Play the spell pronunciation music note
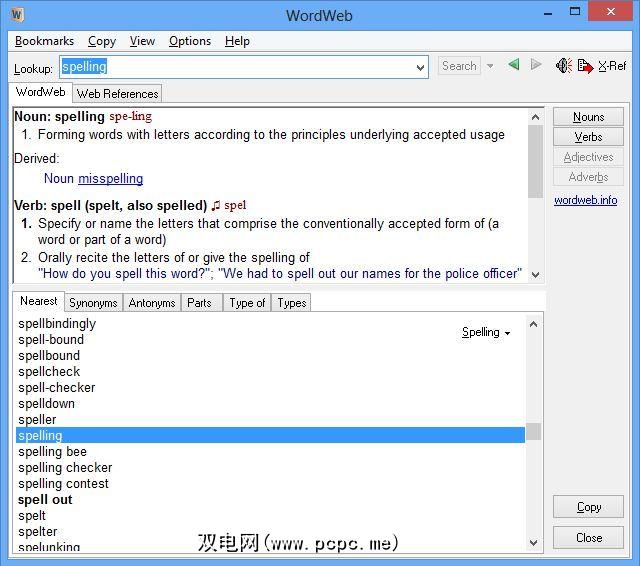The image size is (640, 566). point(216,206)
